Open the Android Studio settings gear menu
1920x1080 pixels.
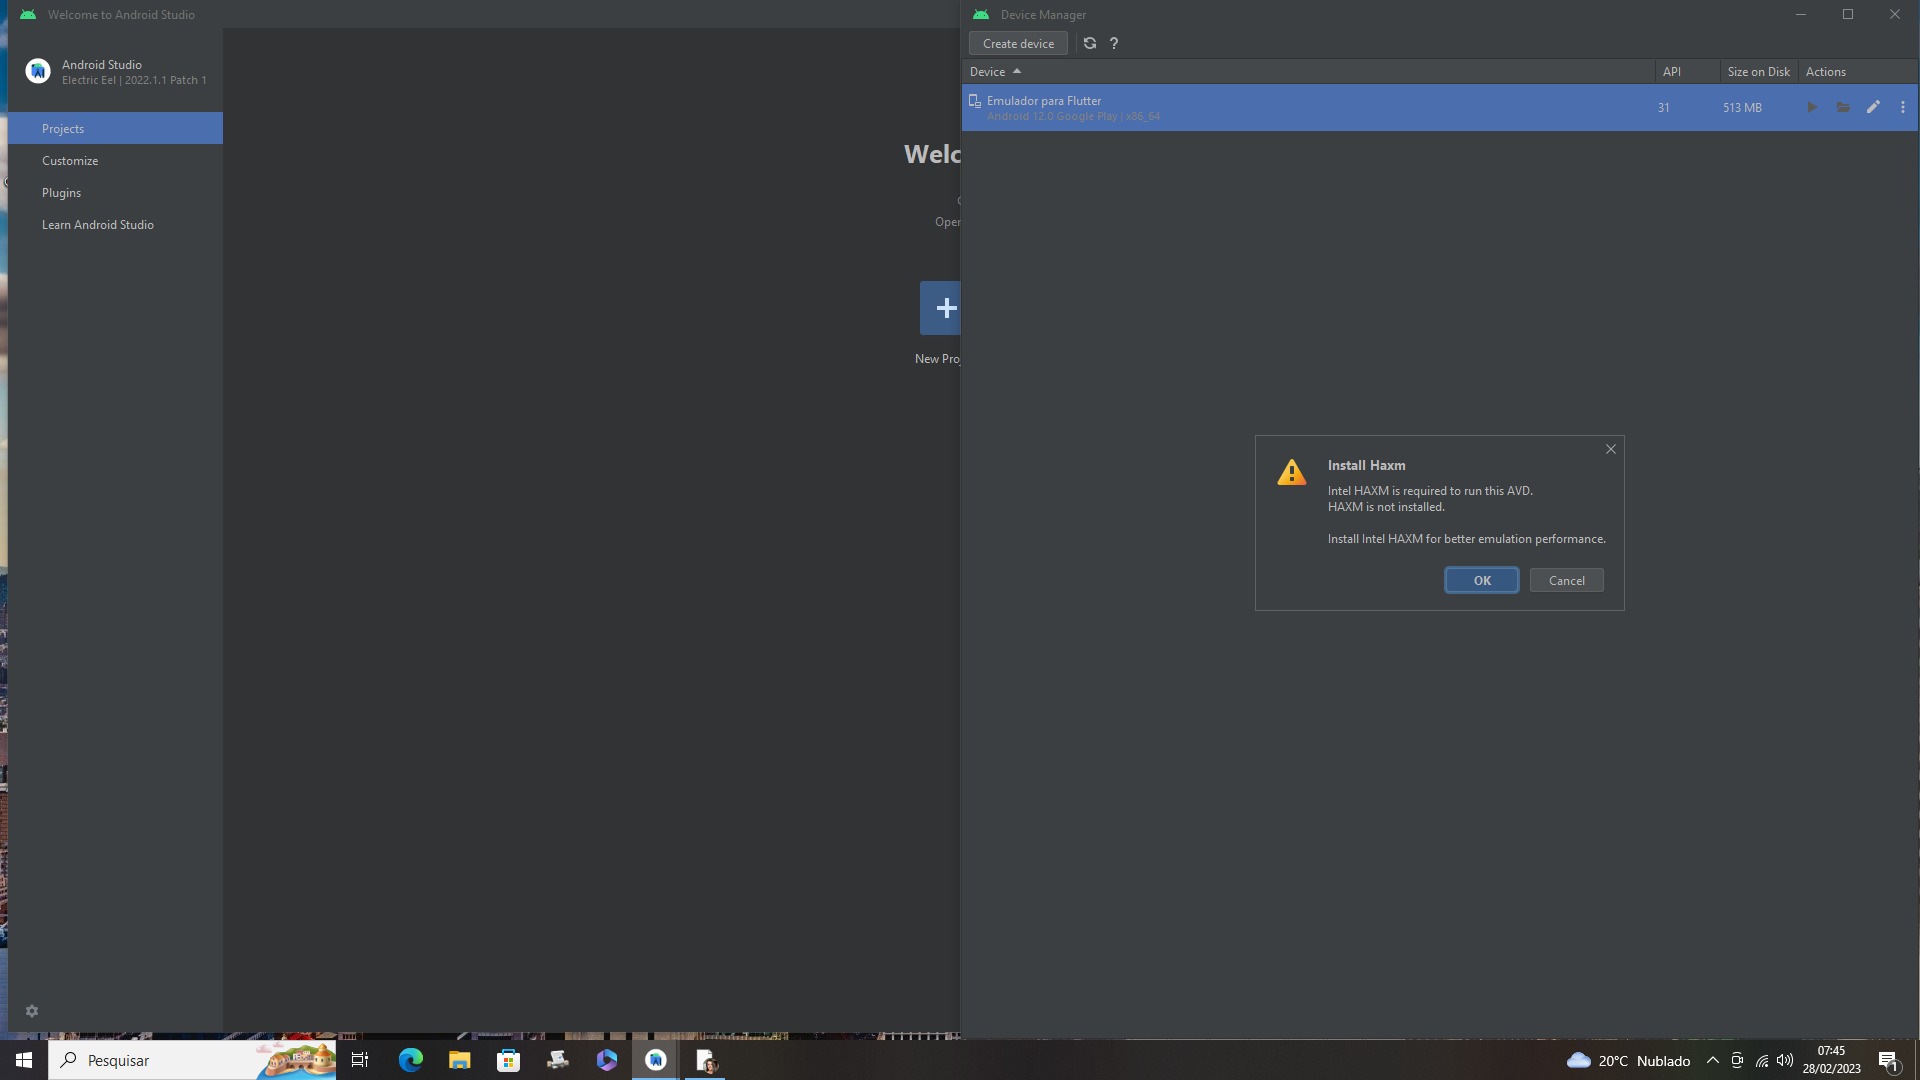30,1011
